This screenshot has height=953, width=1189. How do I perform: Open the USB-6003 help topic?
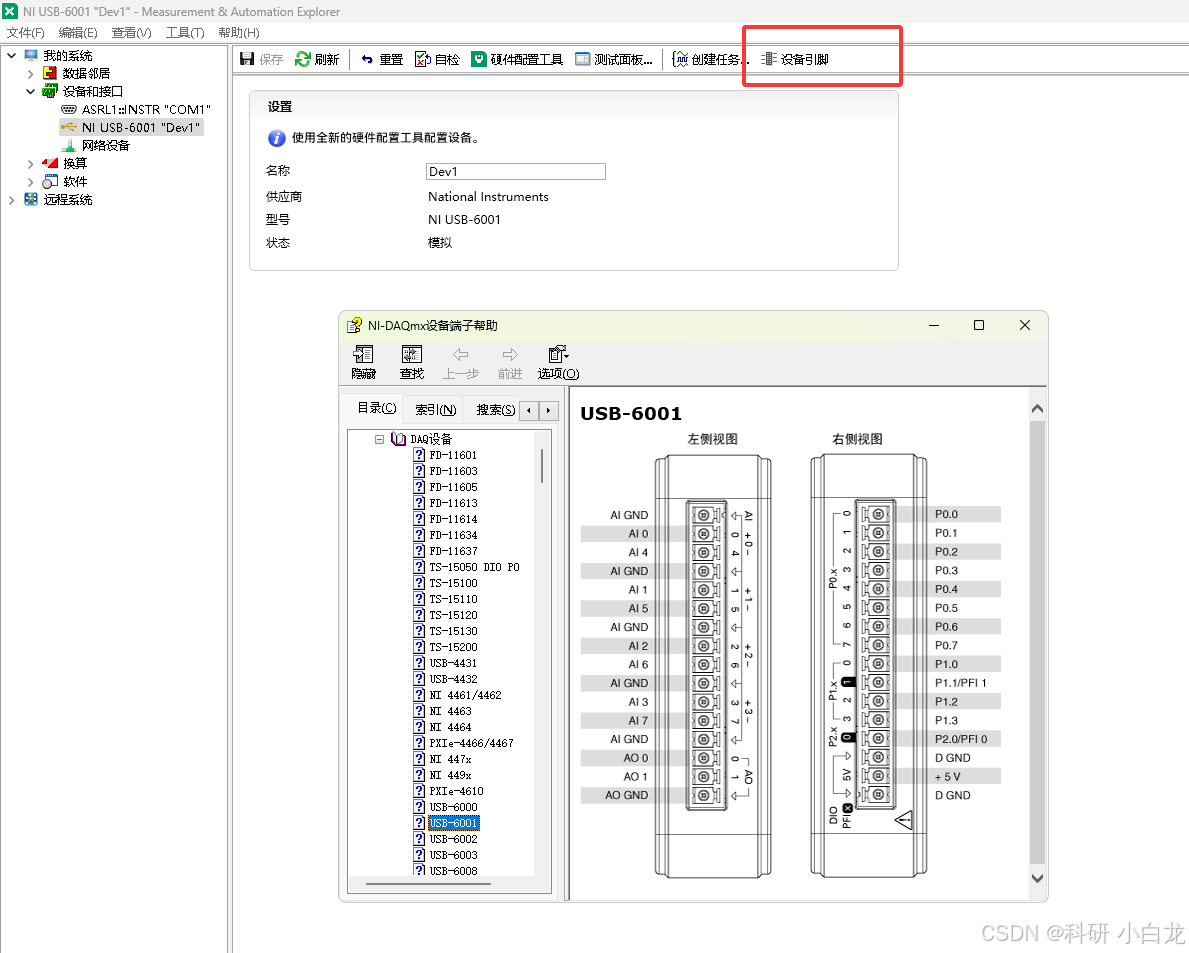click(x=453, y=854)
